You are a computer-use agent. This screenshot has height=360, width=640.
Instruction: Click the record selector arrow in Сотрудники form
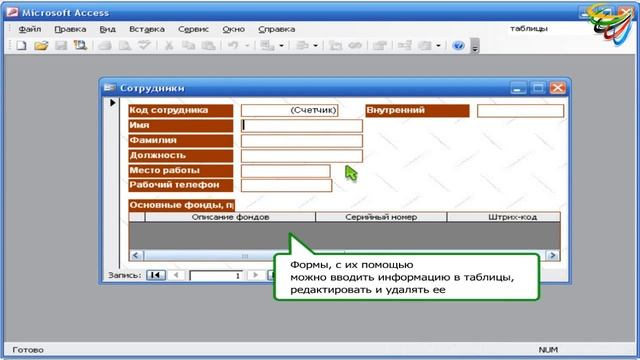(113, 102)
